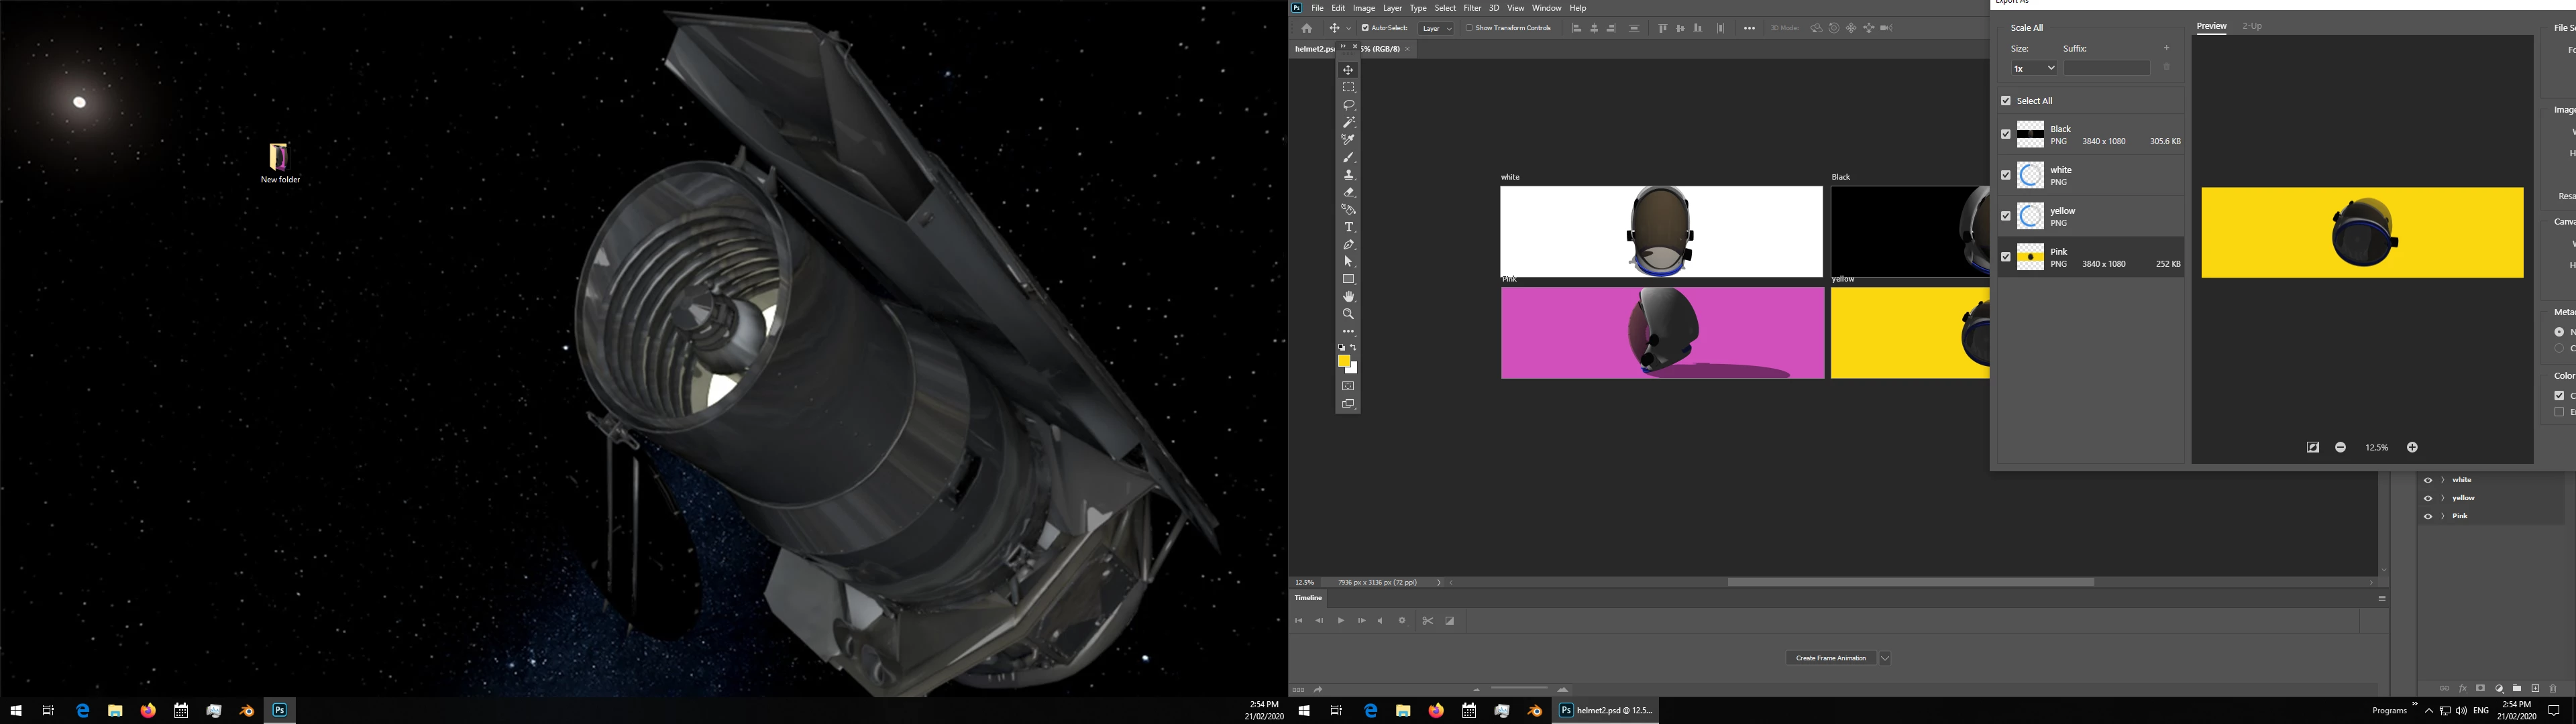Select the Magic Wand tool
2576x724 pixels.
coord(1348,122)
